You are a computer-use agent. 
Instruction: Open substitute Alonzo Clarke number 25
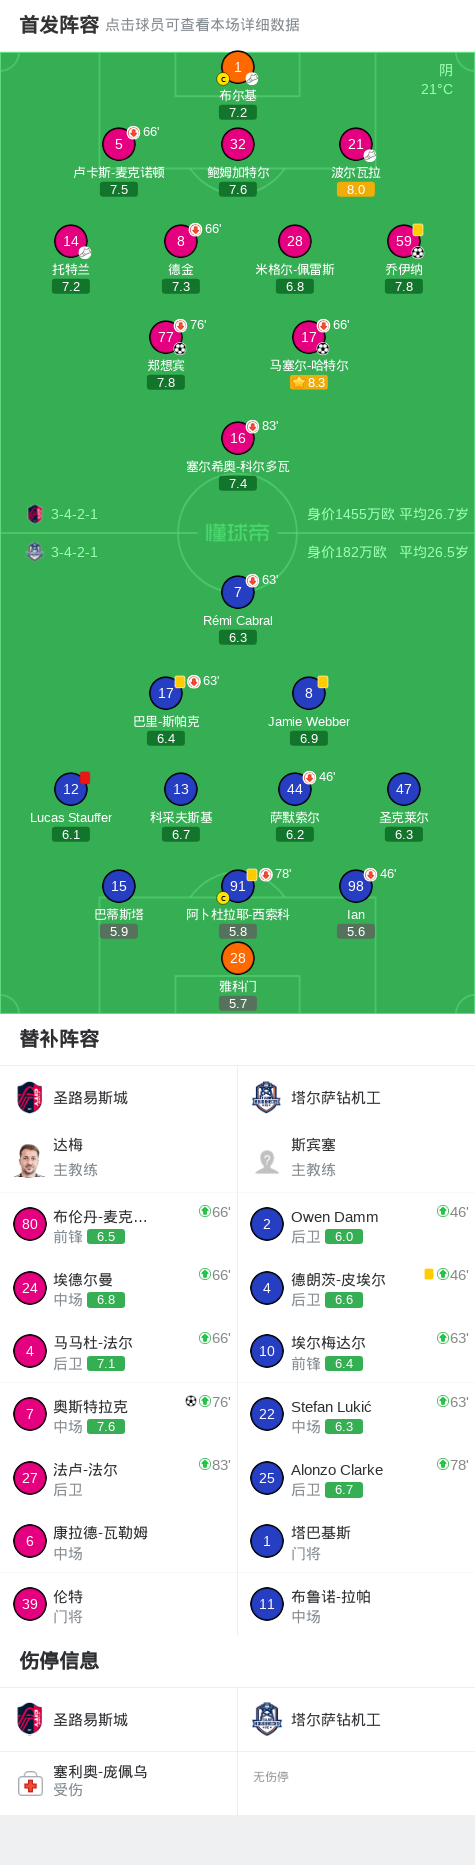pos(356,1478)
